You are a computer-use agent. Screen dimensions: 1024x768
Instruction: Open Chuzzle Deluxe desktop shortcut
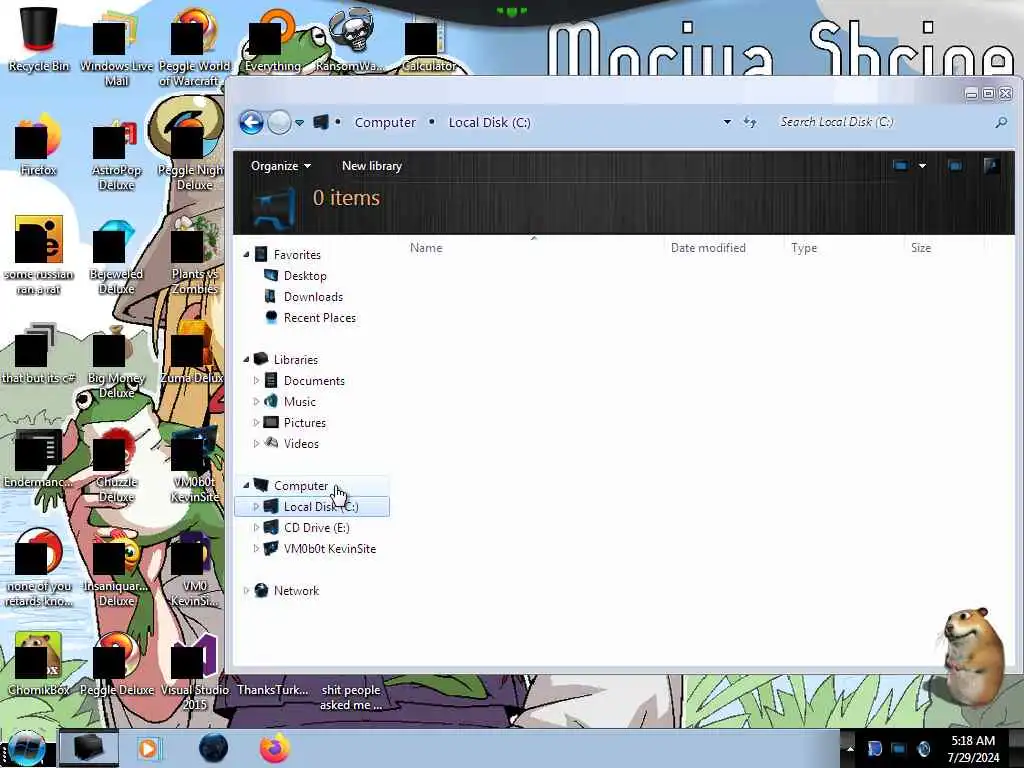tap(116, 465)
